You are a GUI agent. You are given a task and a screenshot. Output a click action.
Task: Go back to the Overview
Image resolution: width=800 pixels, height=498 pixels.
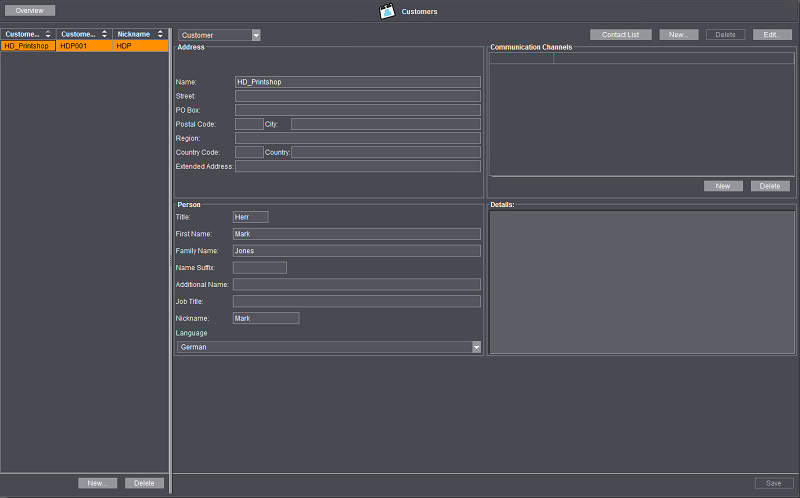coord(29,10)
